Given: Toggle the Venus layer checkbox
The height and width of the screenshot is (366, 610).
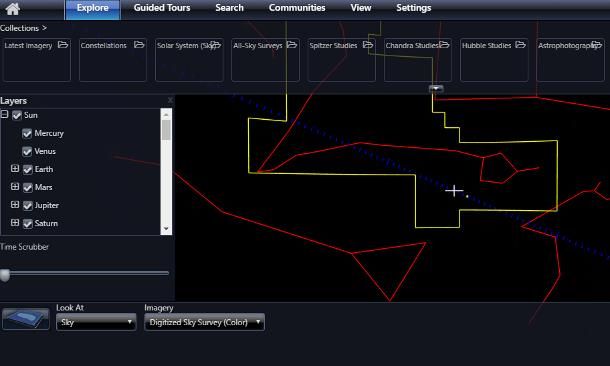Looking at the screenshot, I should coord(27,151).
